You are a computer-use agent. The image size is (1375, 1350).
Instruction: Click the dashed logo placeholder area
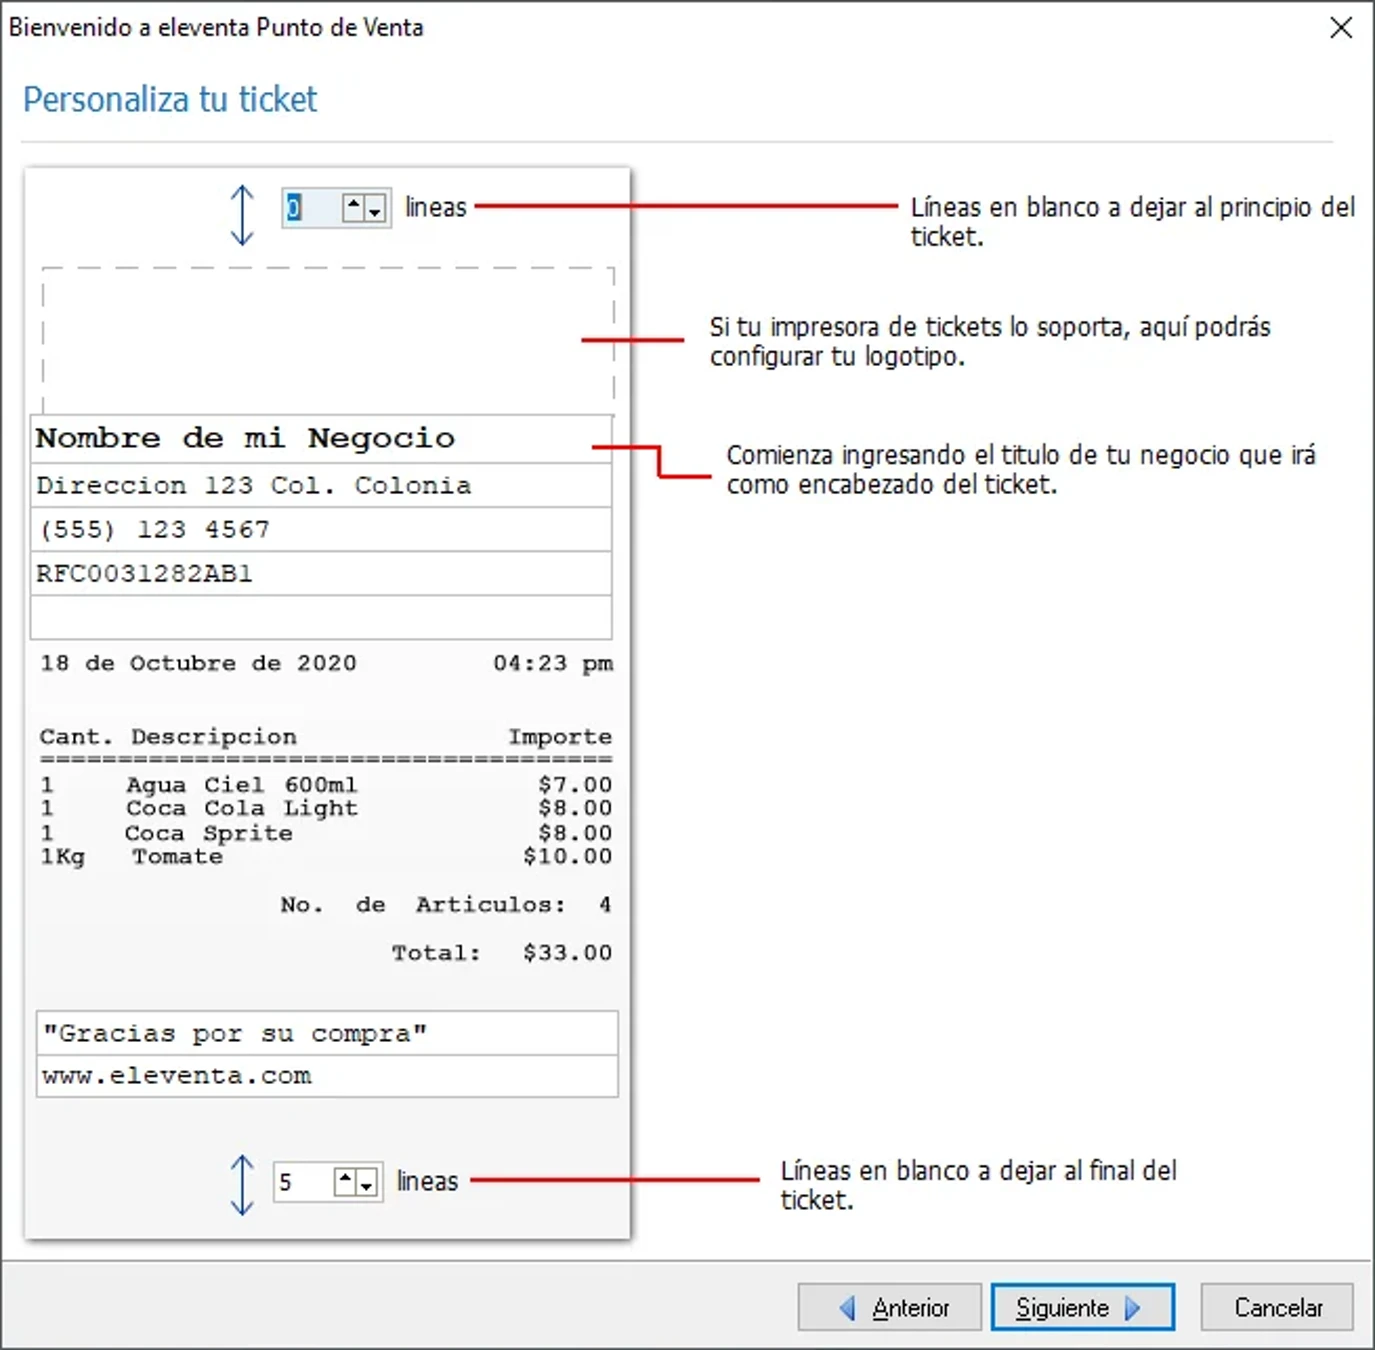pos(326,335)
